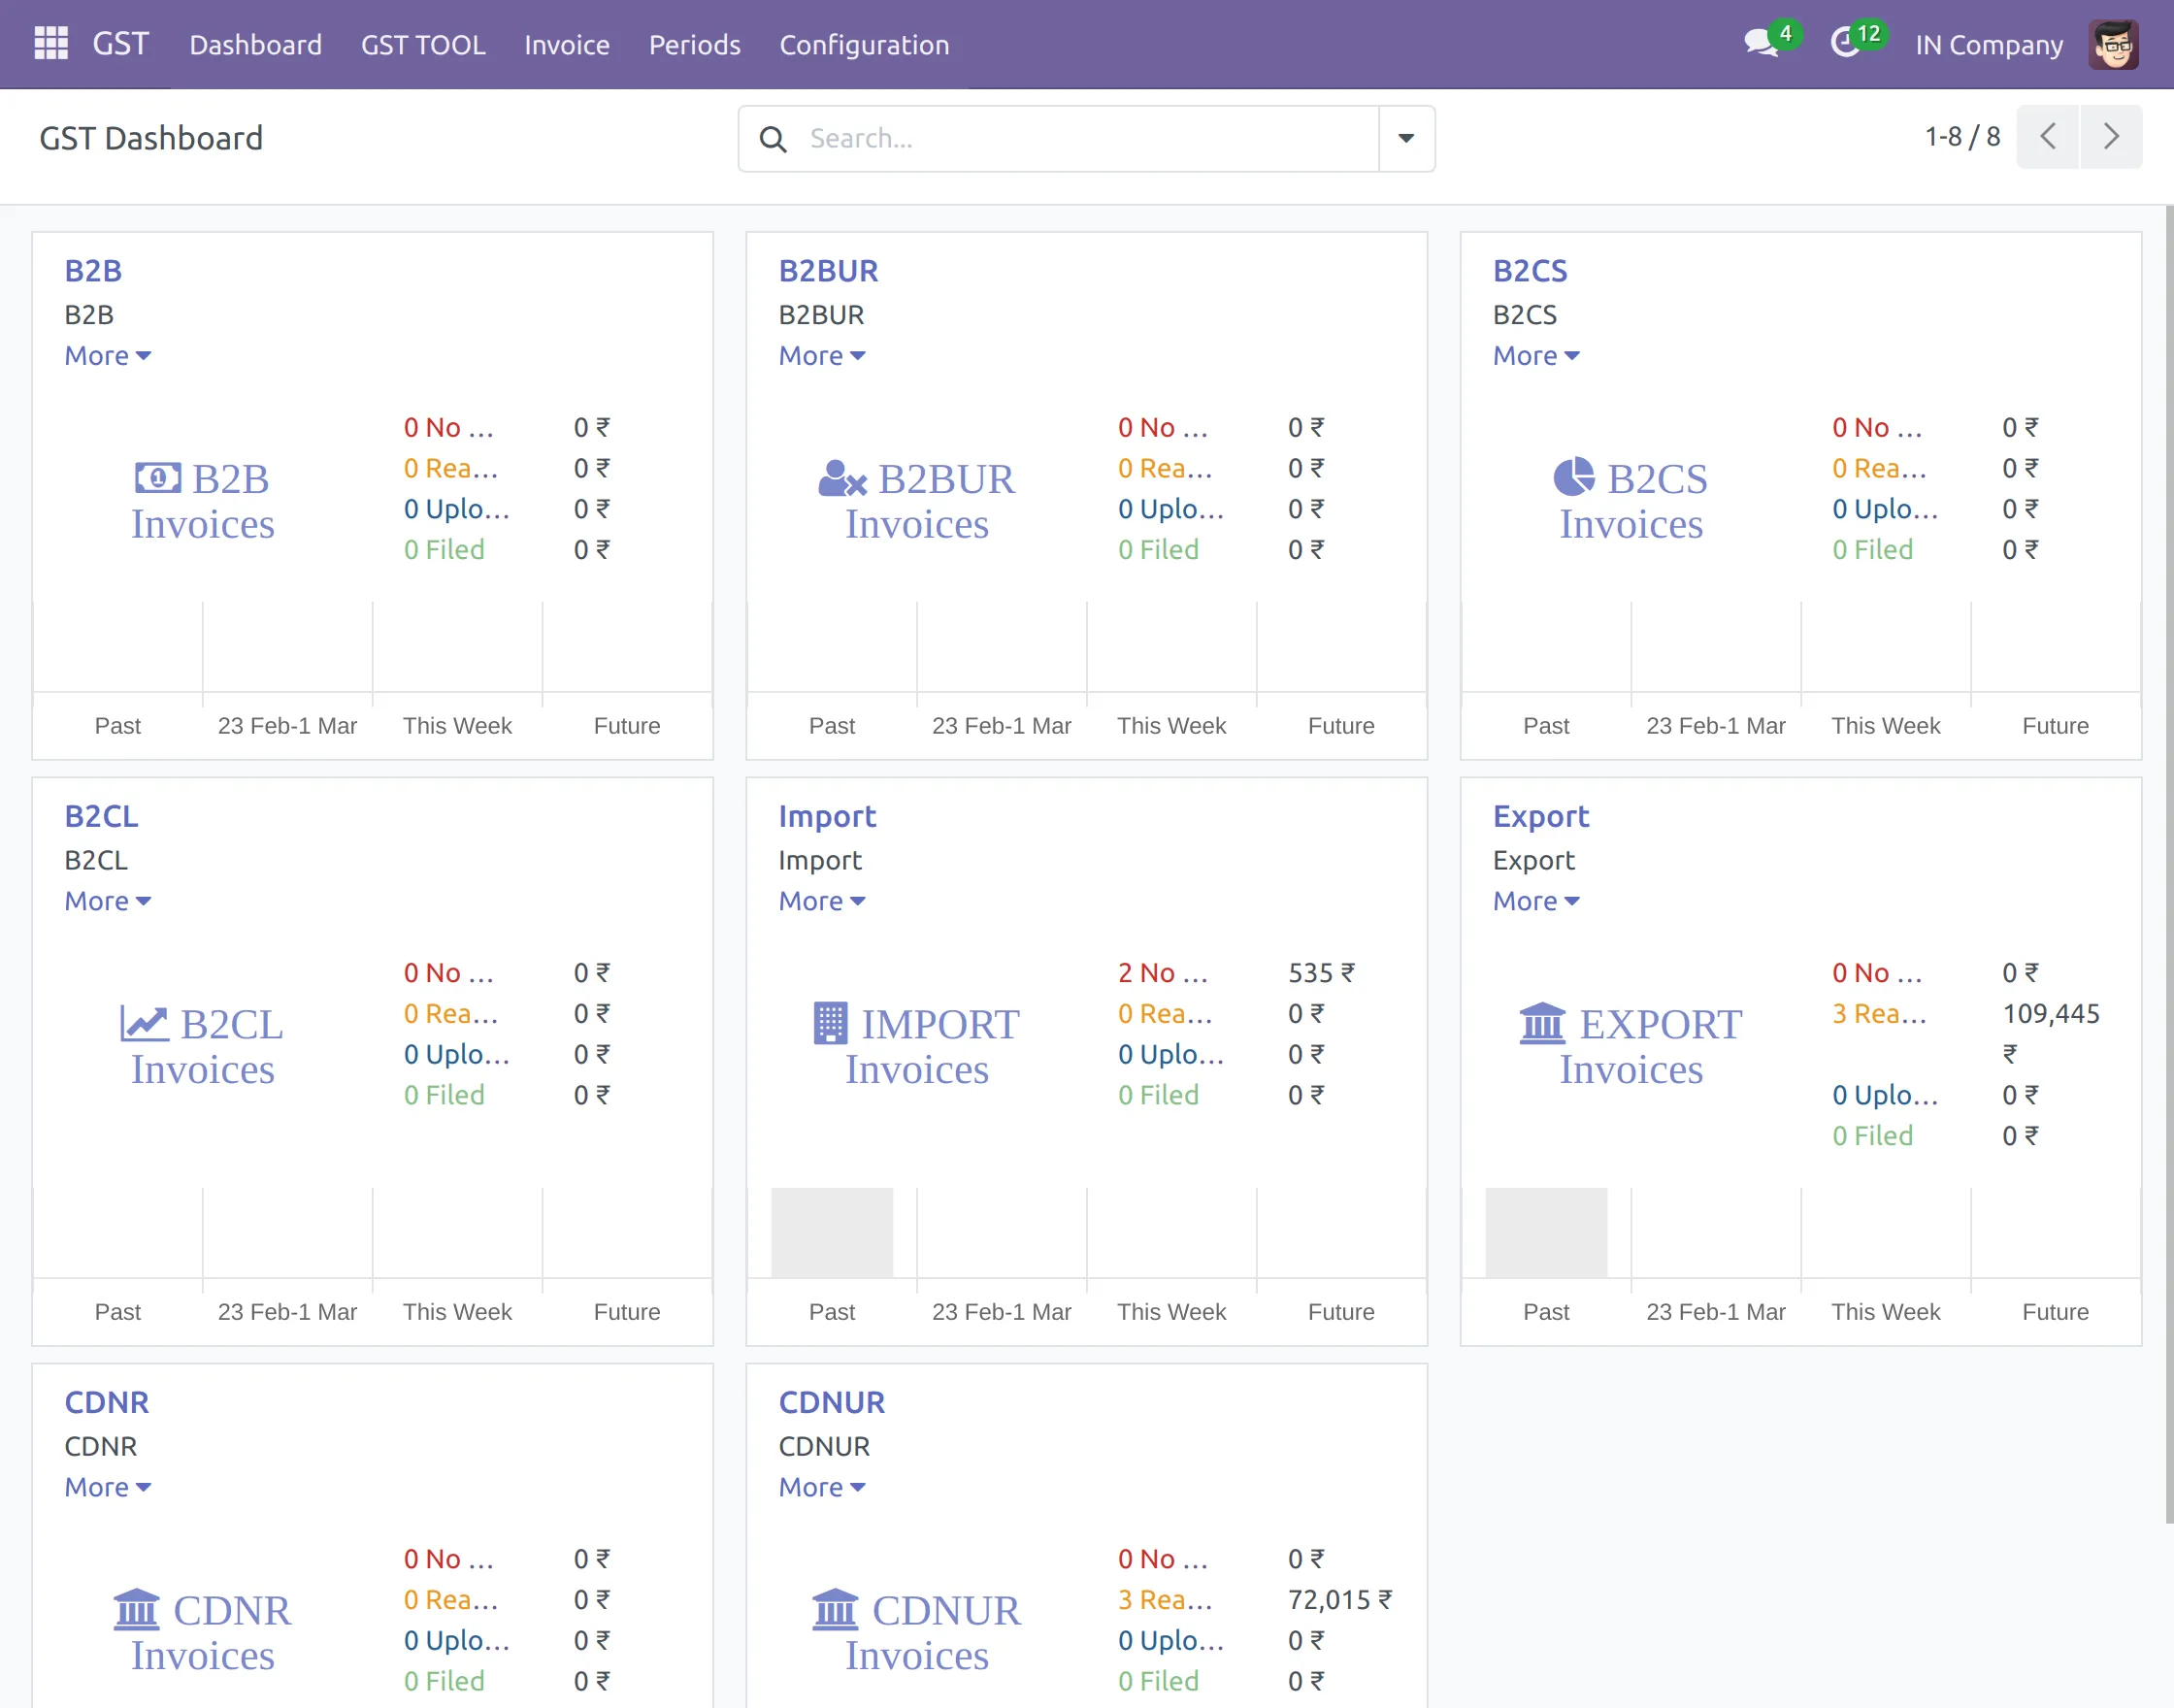The width and height of the screenshot is (2174, 1708).
Task: Expand the More dropdown on Export card
Action: point(1535,901)
